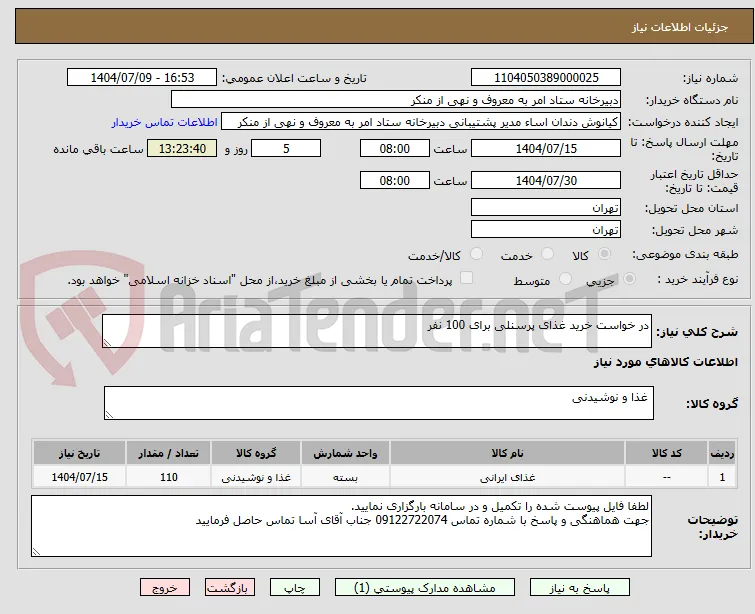This screenshot has width=755, height=614.
Task: Click the resize grip of شرح کلی نیاز textarea
Action: (x=107, y=342)
